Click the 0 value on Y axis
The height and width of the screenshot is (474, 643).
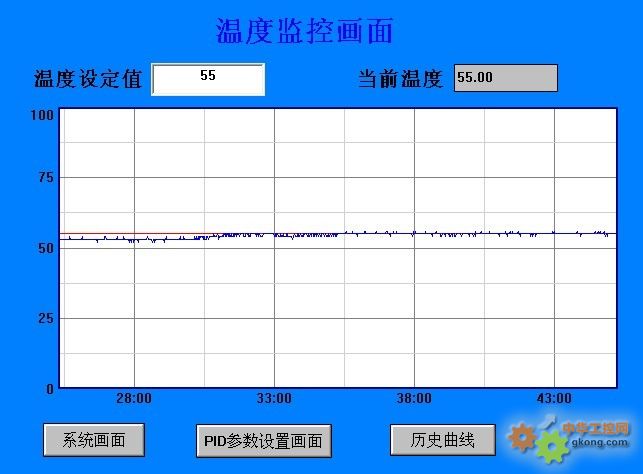(50, 389)
